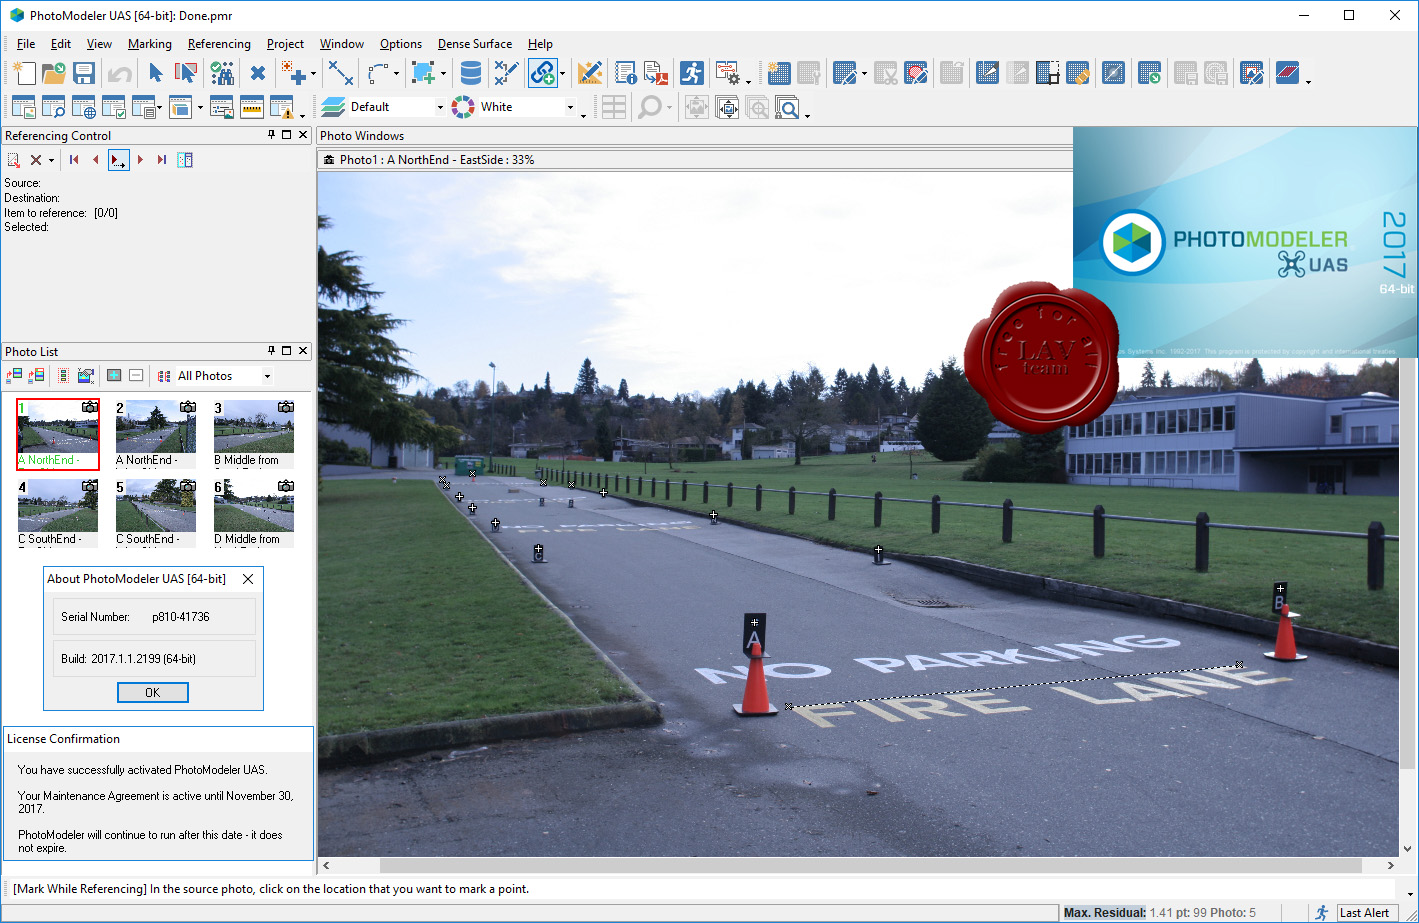The width and height of the screenshot is (1419, 923).
Task: Select photo 3 thumbnail B Middle from
Action: tap(253, 435)
